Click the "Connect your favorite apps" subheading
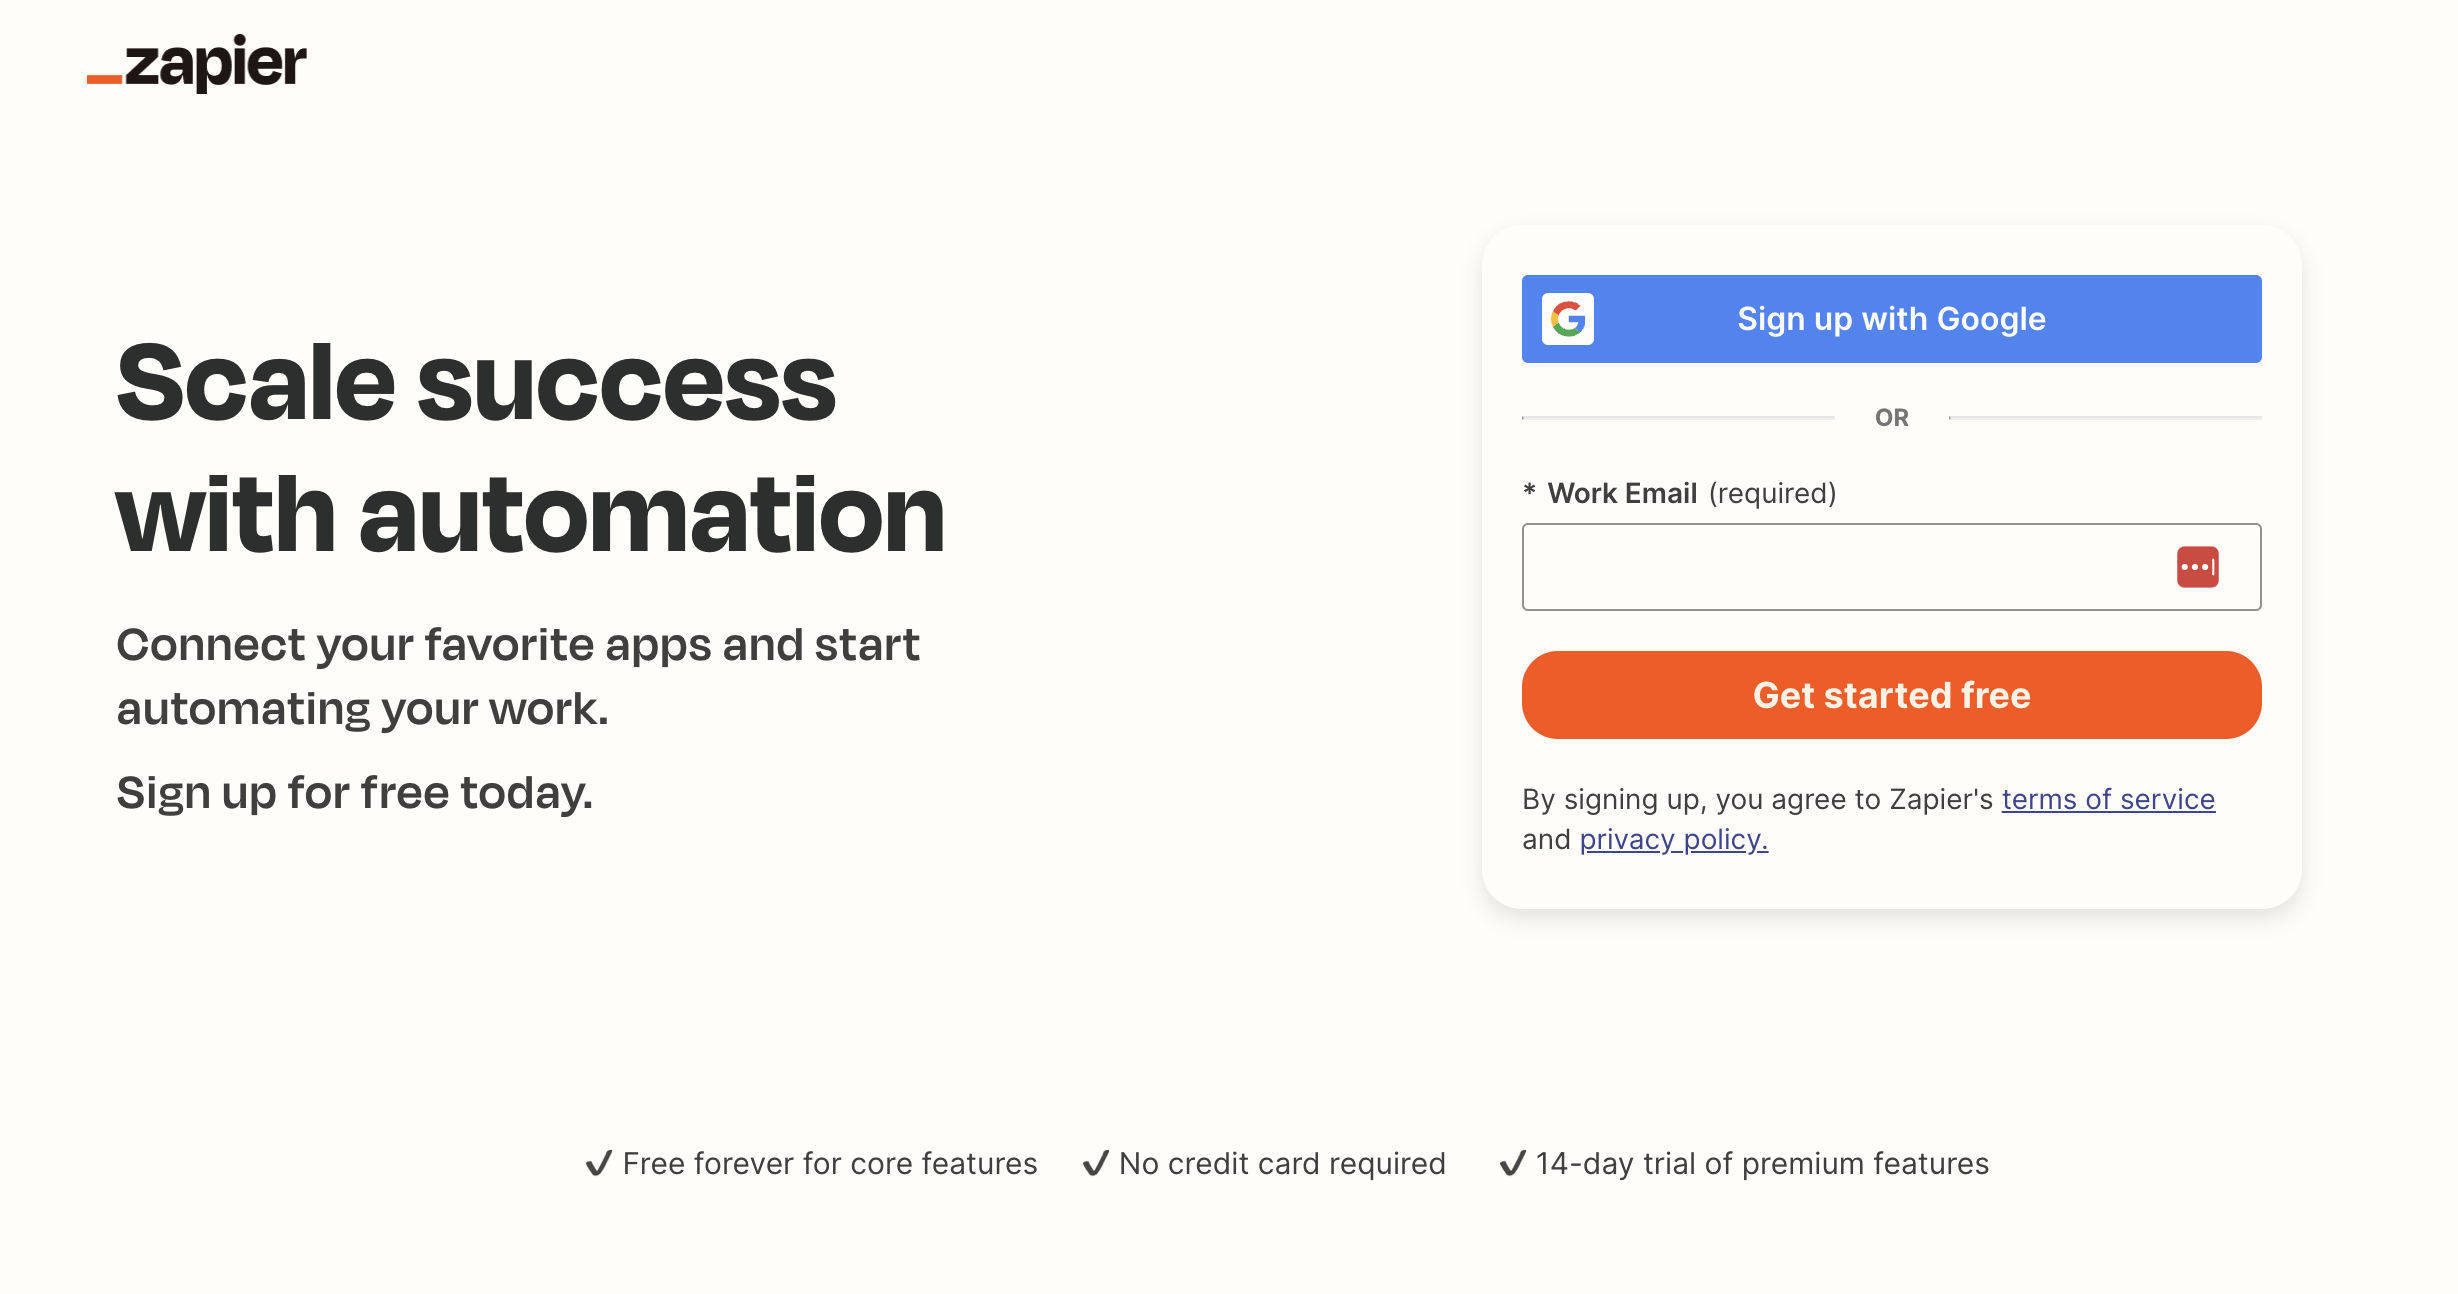The image size is (2458, 1294). click(517, 676)
